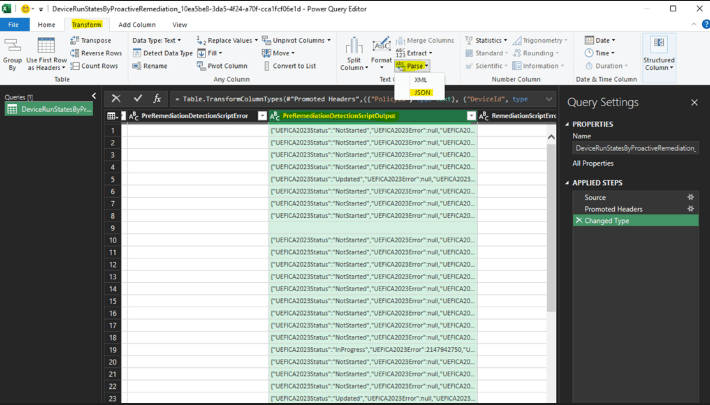710x405 pixels.
Task: Select the DeviceRunStatesByPr... query
Action: 49,109
